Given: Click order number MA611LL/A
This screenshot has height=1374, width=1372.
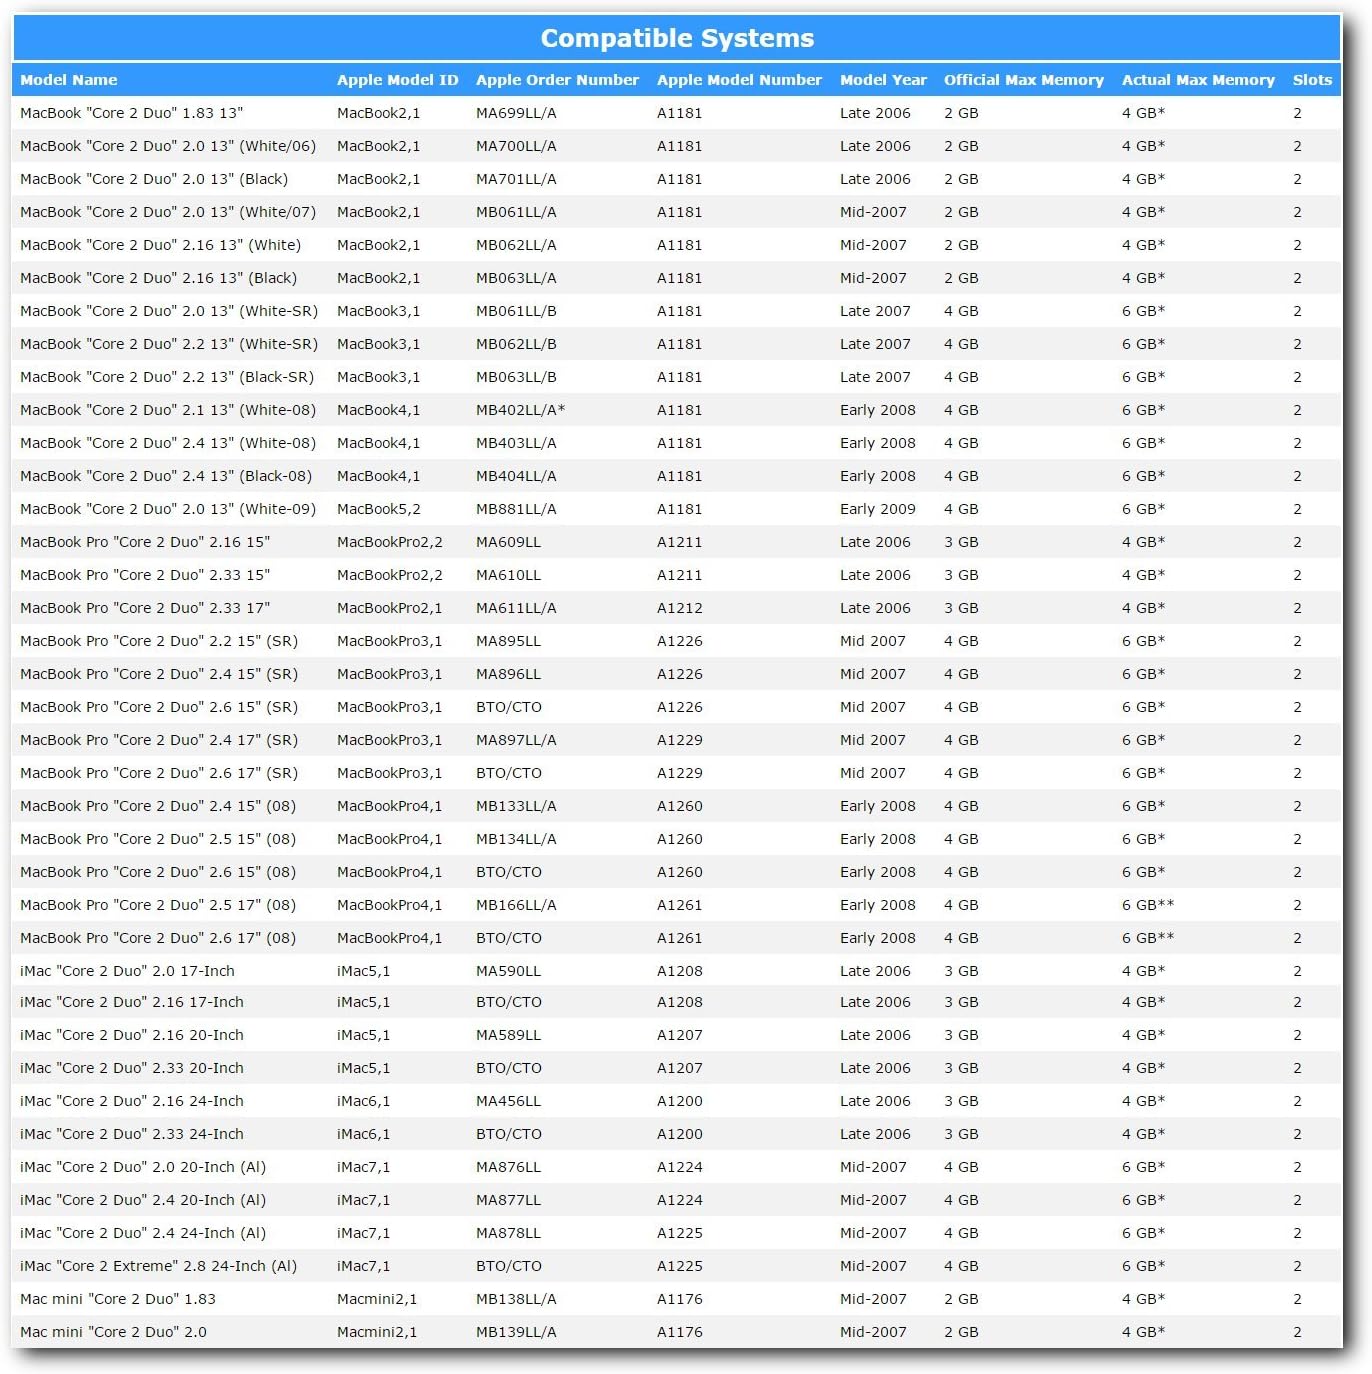Looking at the screenshot, I should (516, 608).
